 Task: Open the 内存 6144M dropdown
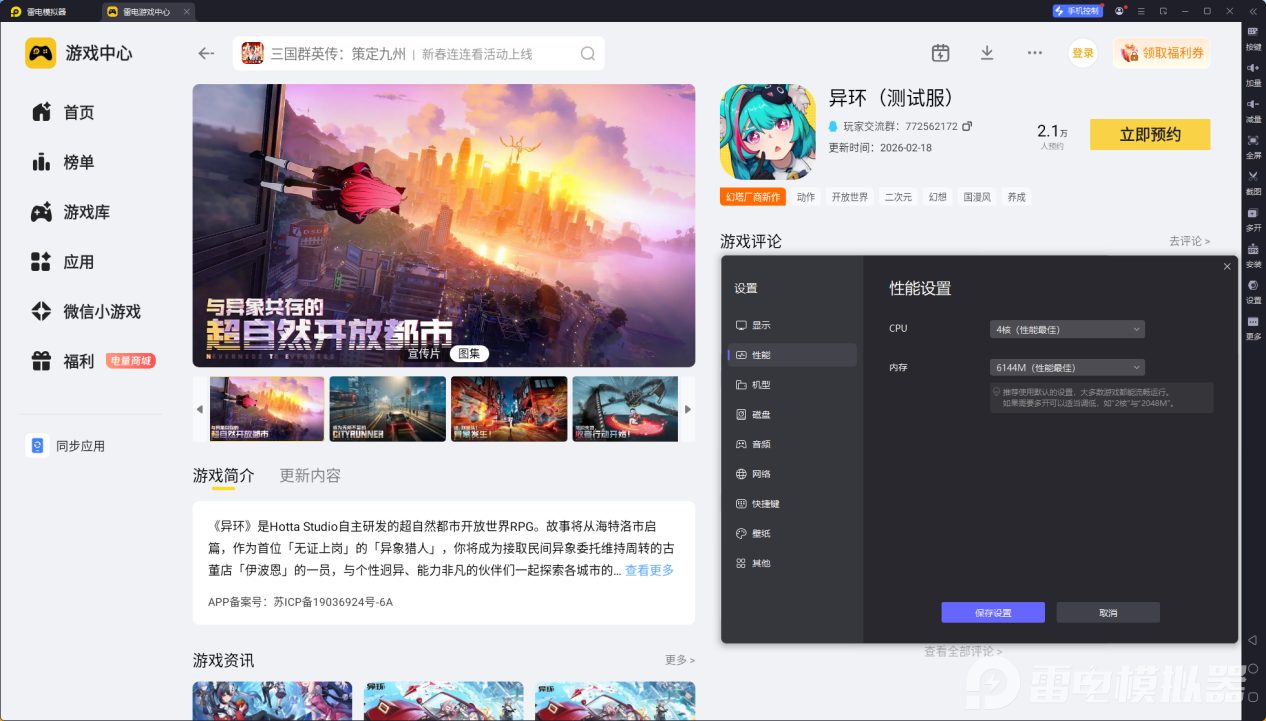point(1067,367)
